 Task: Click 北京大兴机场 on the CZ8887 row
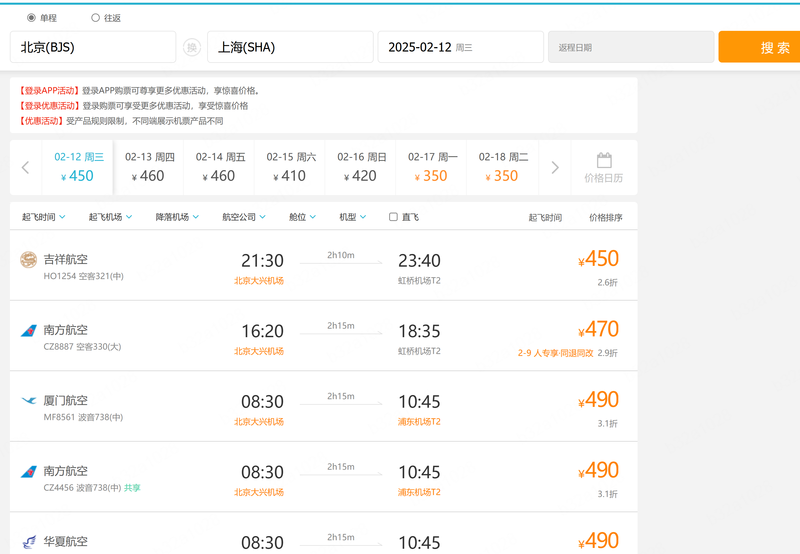259,351
